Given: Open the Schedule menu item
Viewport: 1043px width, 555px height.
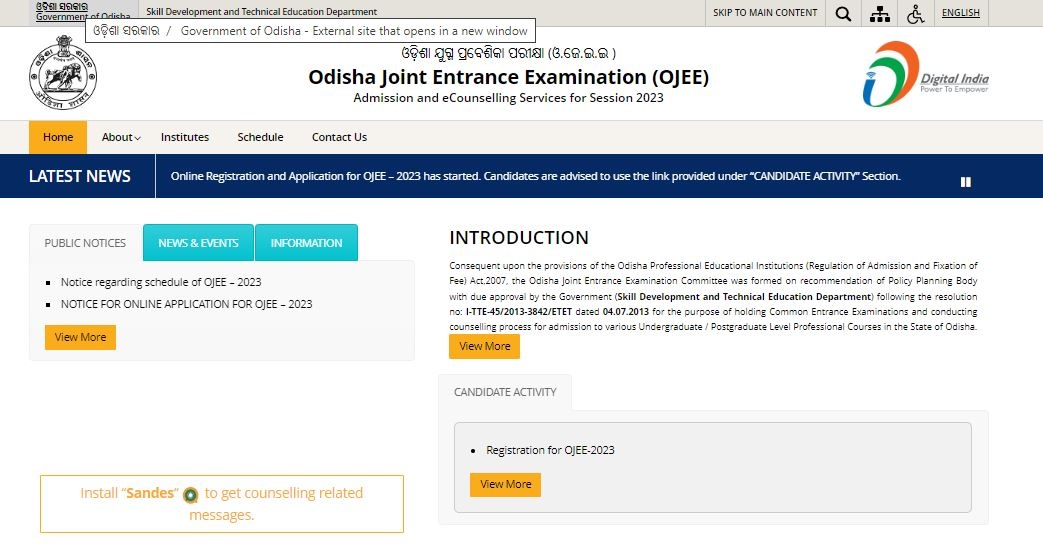Looking at the screenshot, I should (x=260, y=137).
